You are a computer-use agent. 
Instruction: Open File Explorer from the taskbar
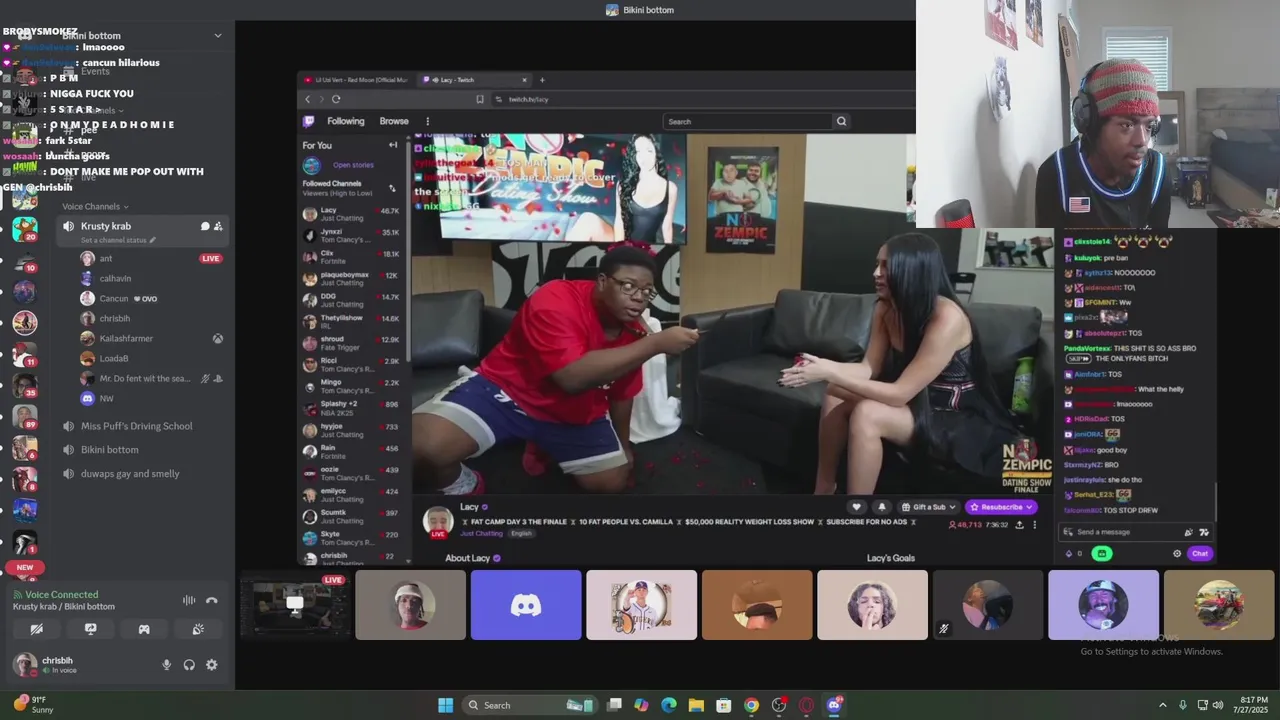696,705
